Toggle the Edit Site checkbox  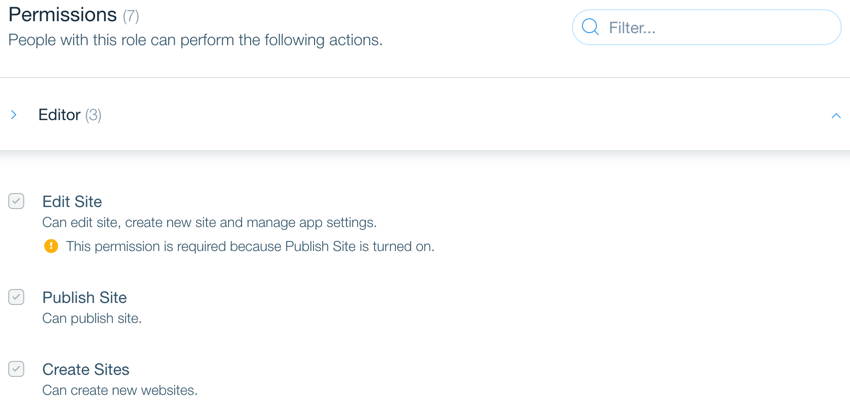click(x=16, y=202)
